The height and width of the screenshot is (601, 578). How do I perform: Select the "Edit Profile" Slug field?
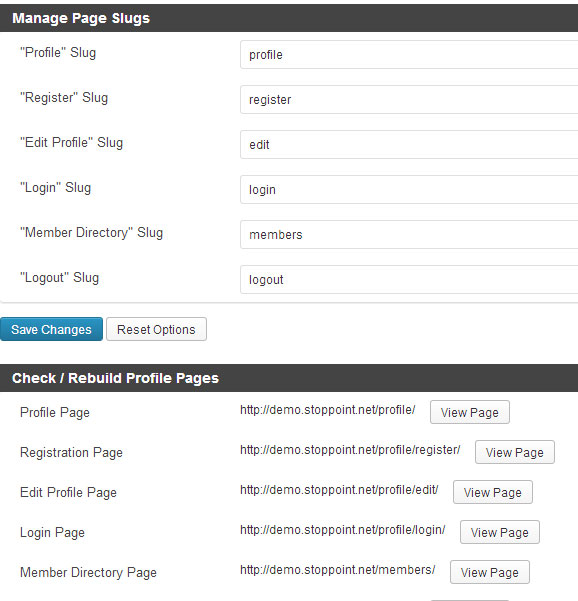[x=409, y=145]
